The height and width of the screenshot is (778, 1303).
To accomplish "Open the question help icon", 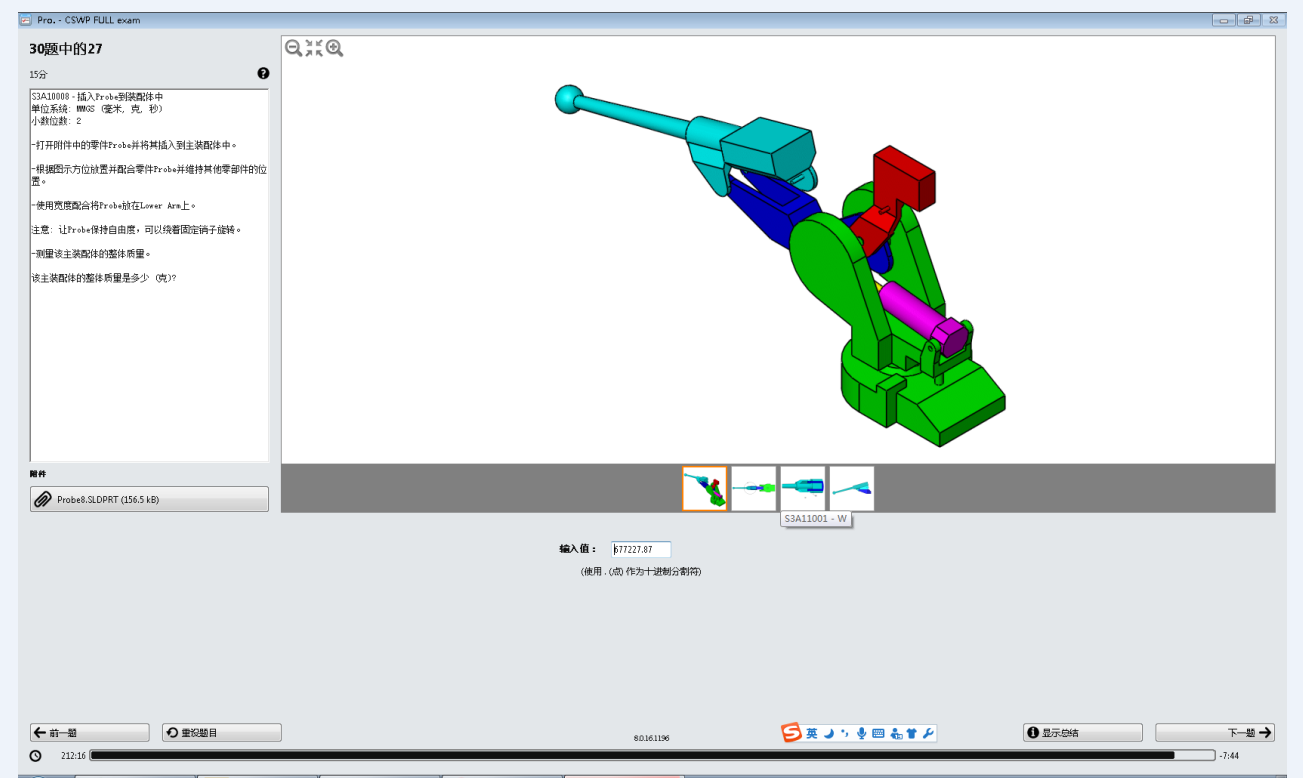I will [263, 73].
